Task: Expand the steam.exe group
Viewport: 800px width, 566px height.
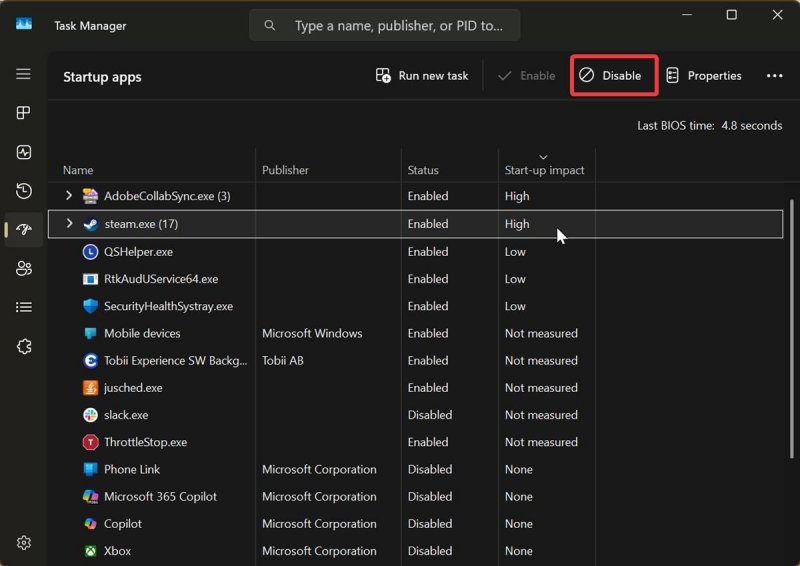Action: [x=69, y=224]
